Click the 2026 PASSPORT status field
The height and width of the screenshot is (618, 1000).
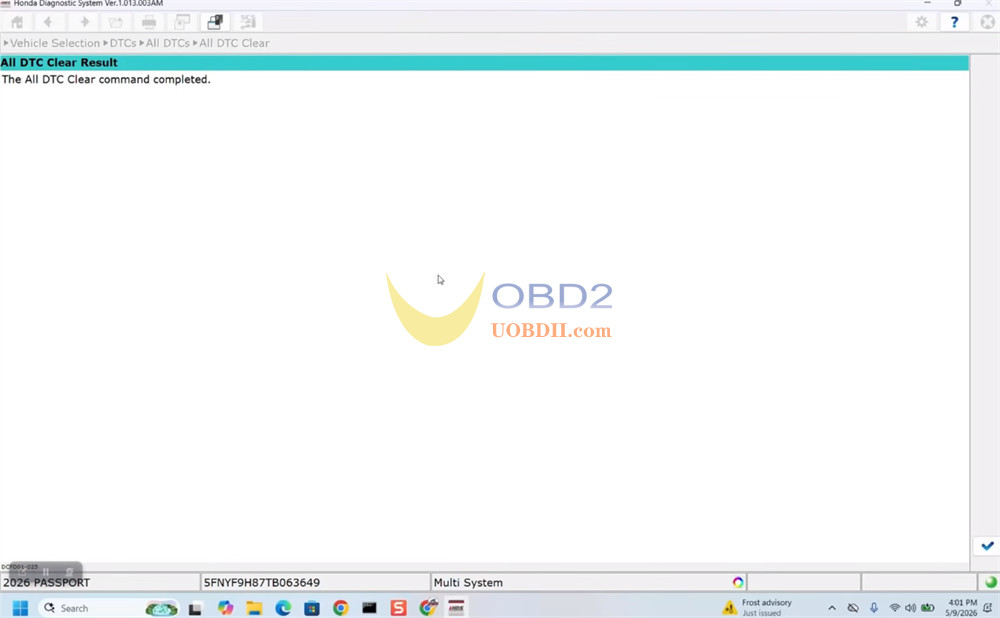pos(100,582)
